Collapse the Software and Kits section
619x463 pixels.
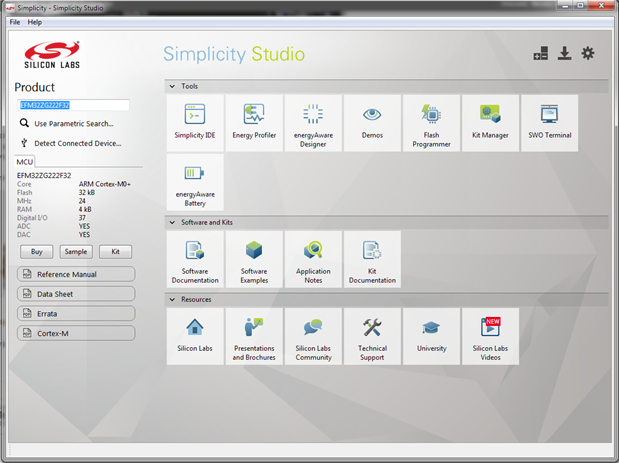(x=172, y=222)
